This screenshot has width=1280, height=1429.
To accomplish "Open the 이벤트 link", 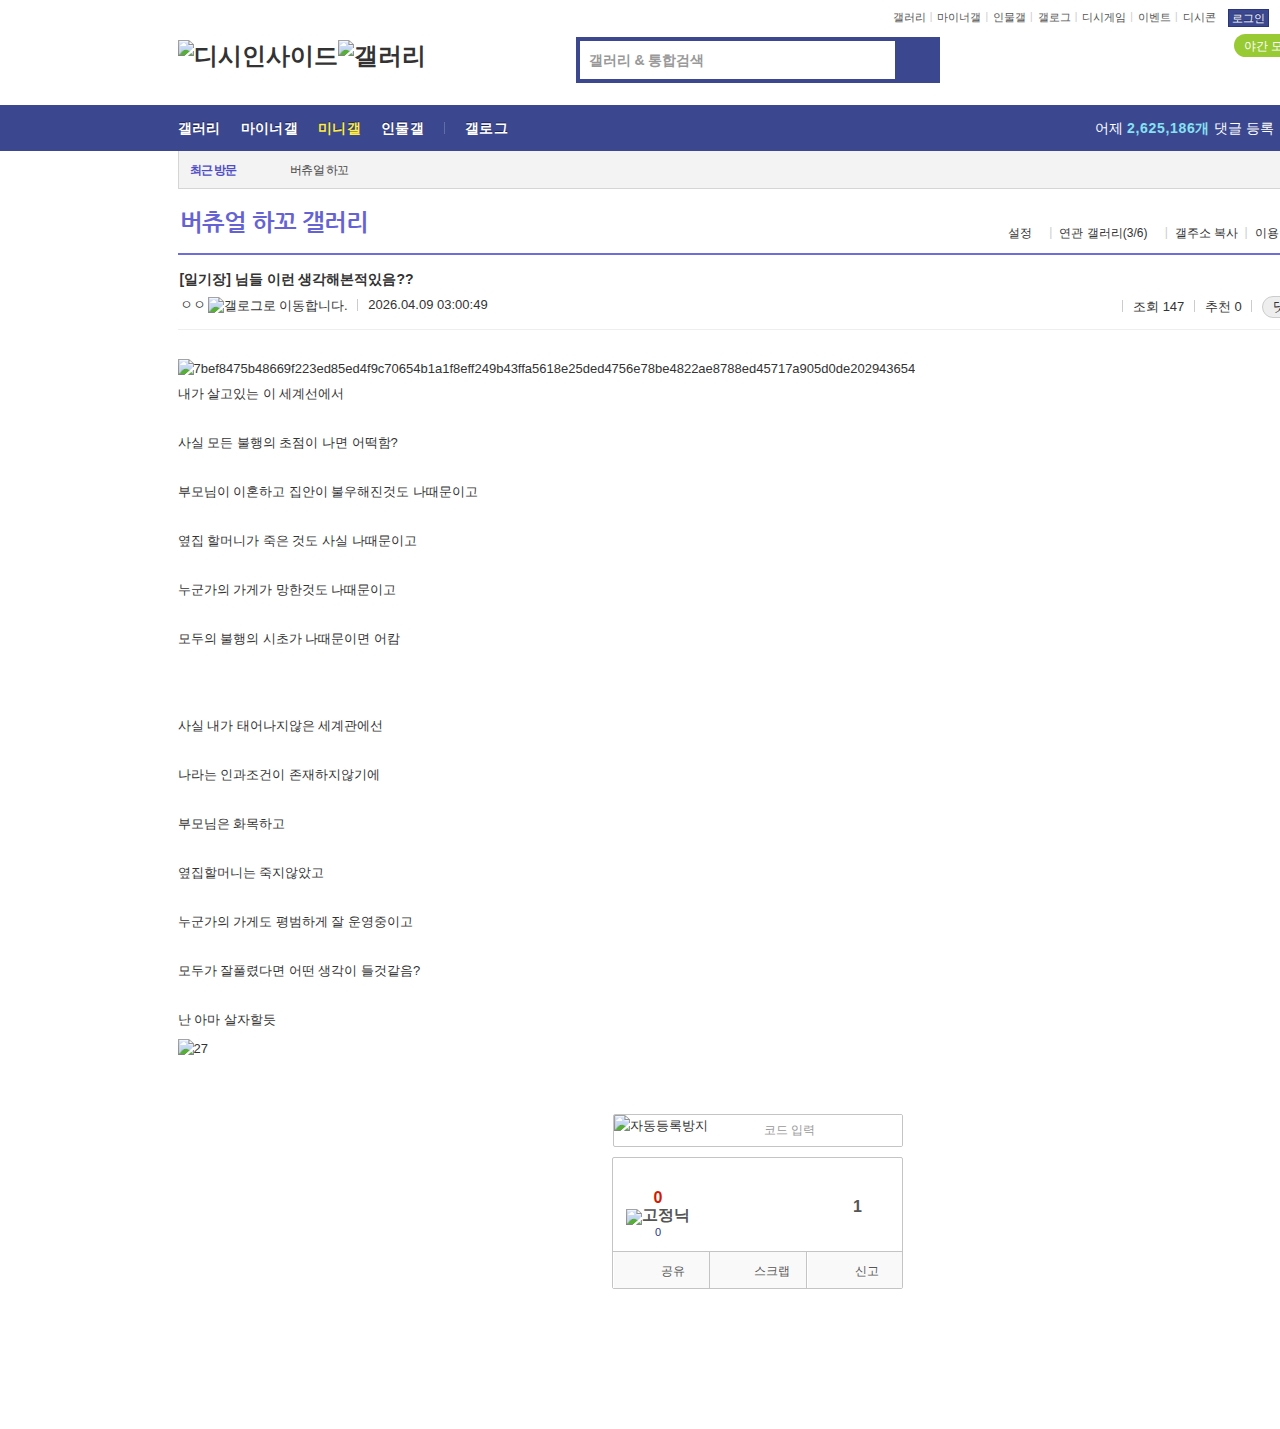I will coord(1154,18).
